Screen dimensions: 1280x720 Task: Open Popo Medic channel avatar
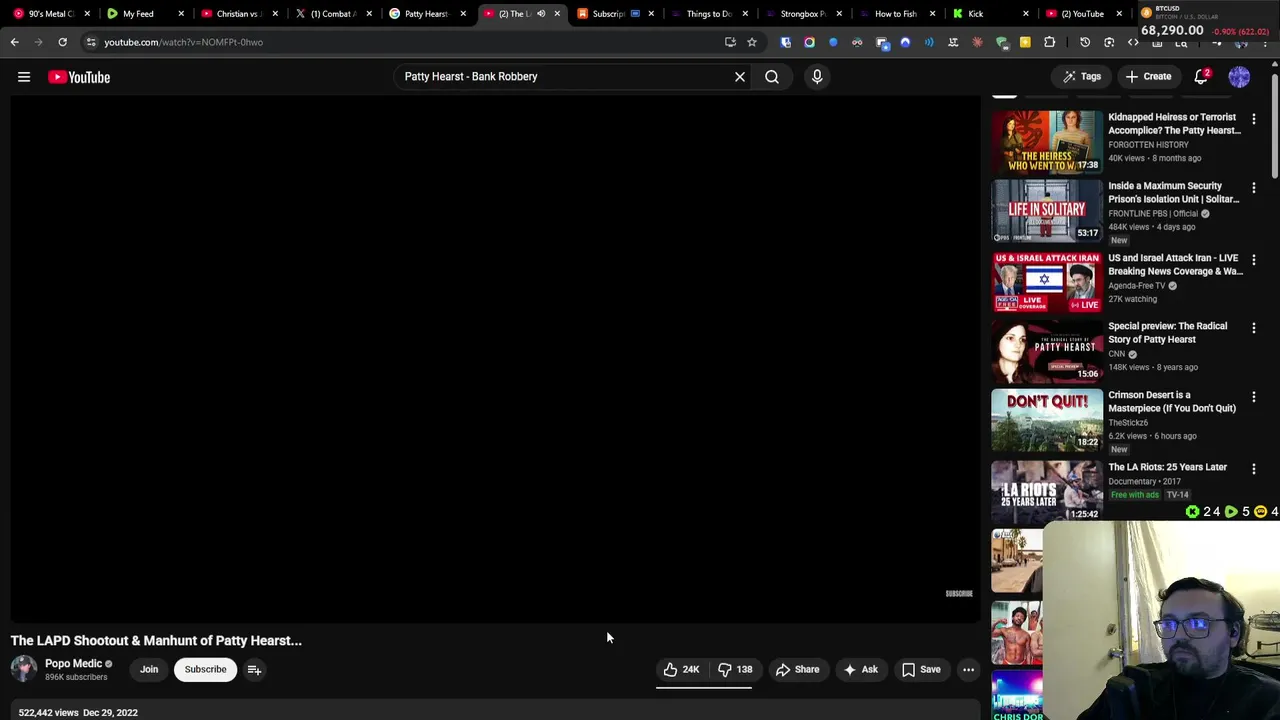tap(24, 669)
